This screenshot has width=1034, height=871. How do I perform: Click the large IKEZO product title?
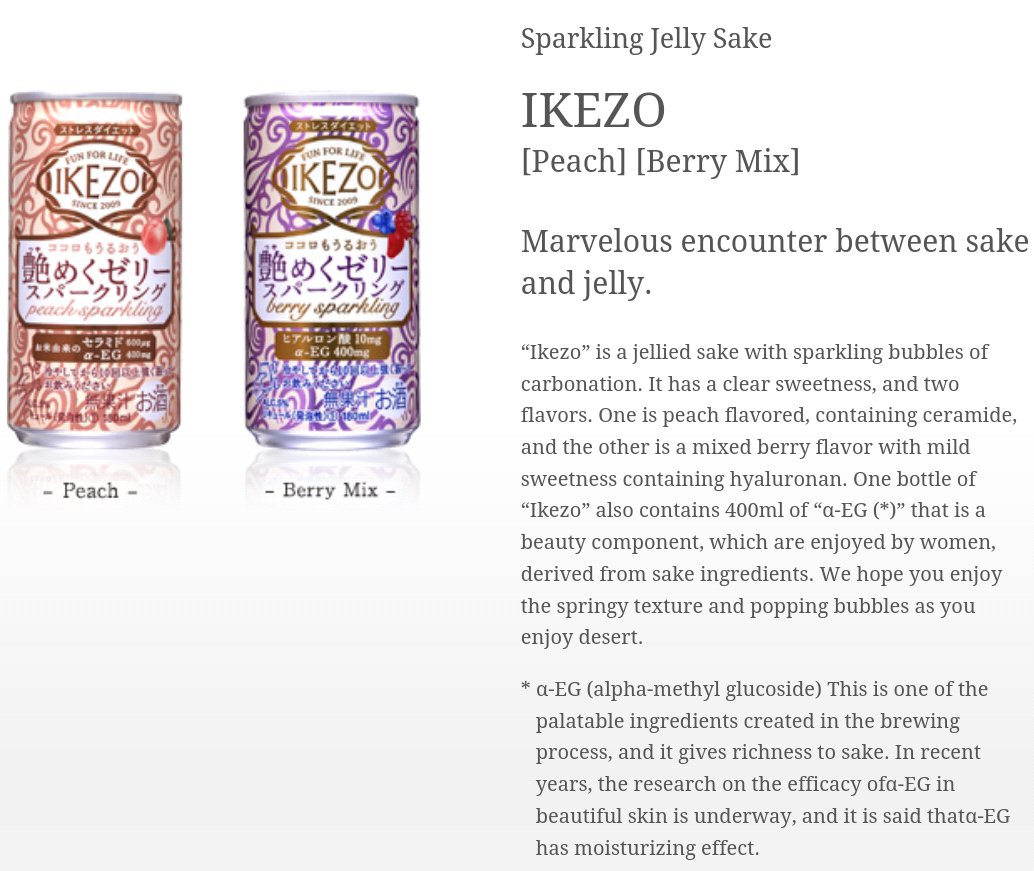pyautogui.click(x=593, y=110)
